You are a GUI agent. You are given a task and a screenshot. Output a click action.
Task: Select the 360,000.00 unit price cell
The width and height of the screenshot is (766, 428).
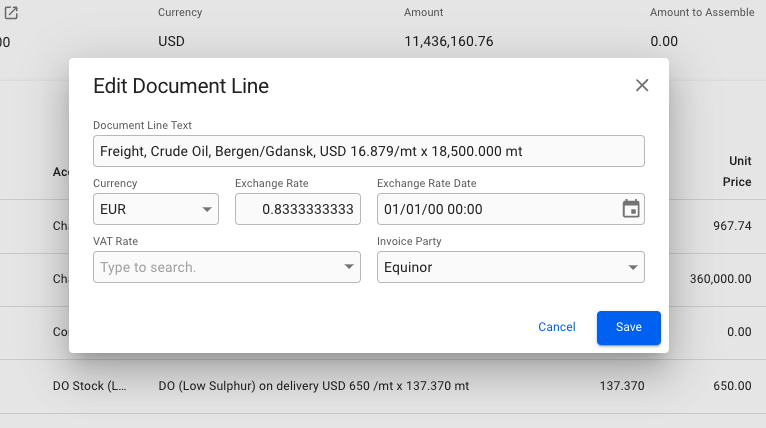point(720,279)
